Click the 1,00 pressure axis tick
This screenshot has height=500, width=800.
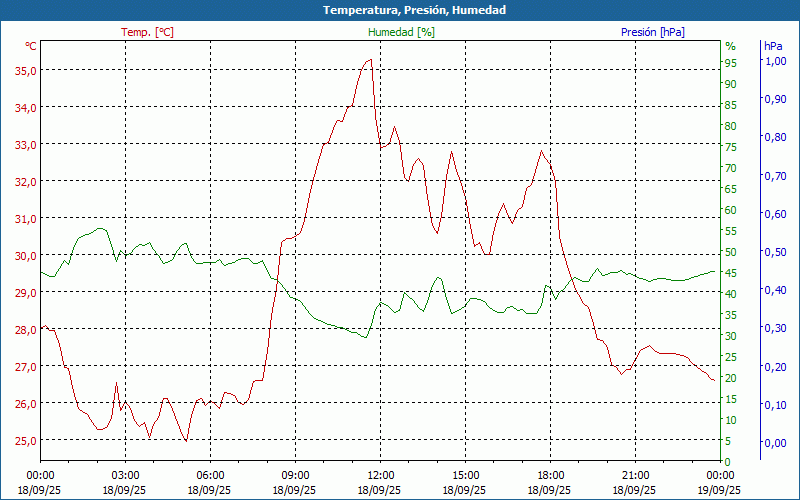pyautogui.click(x=775, y=60)
